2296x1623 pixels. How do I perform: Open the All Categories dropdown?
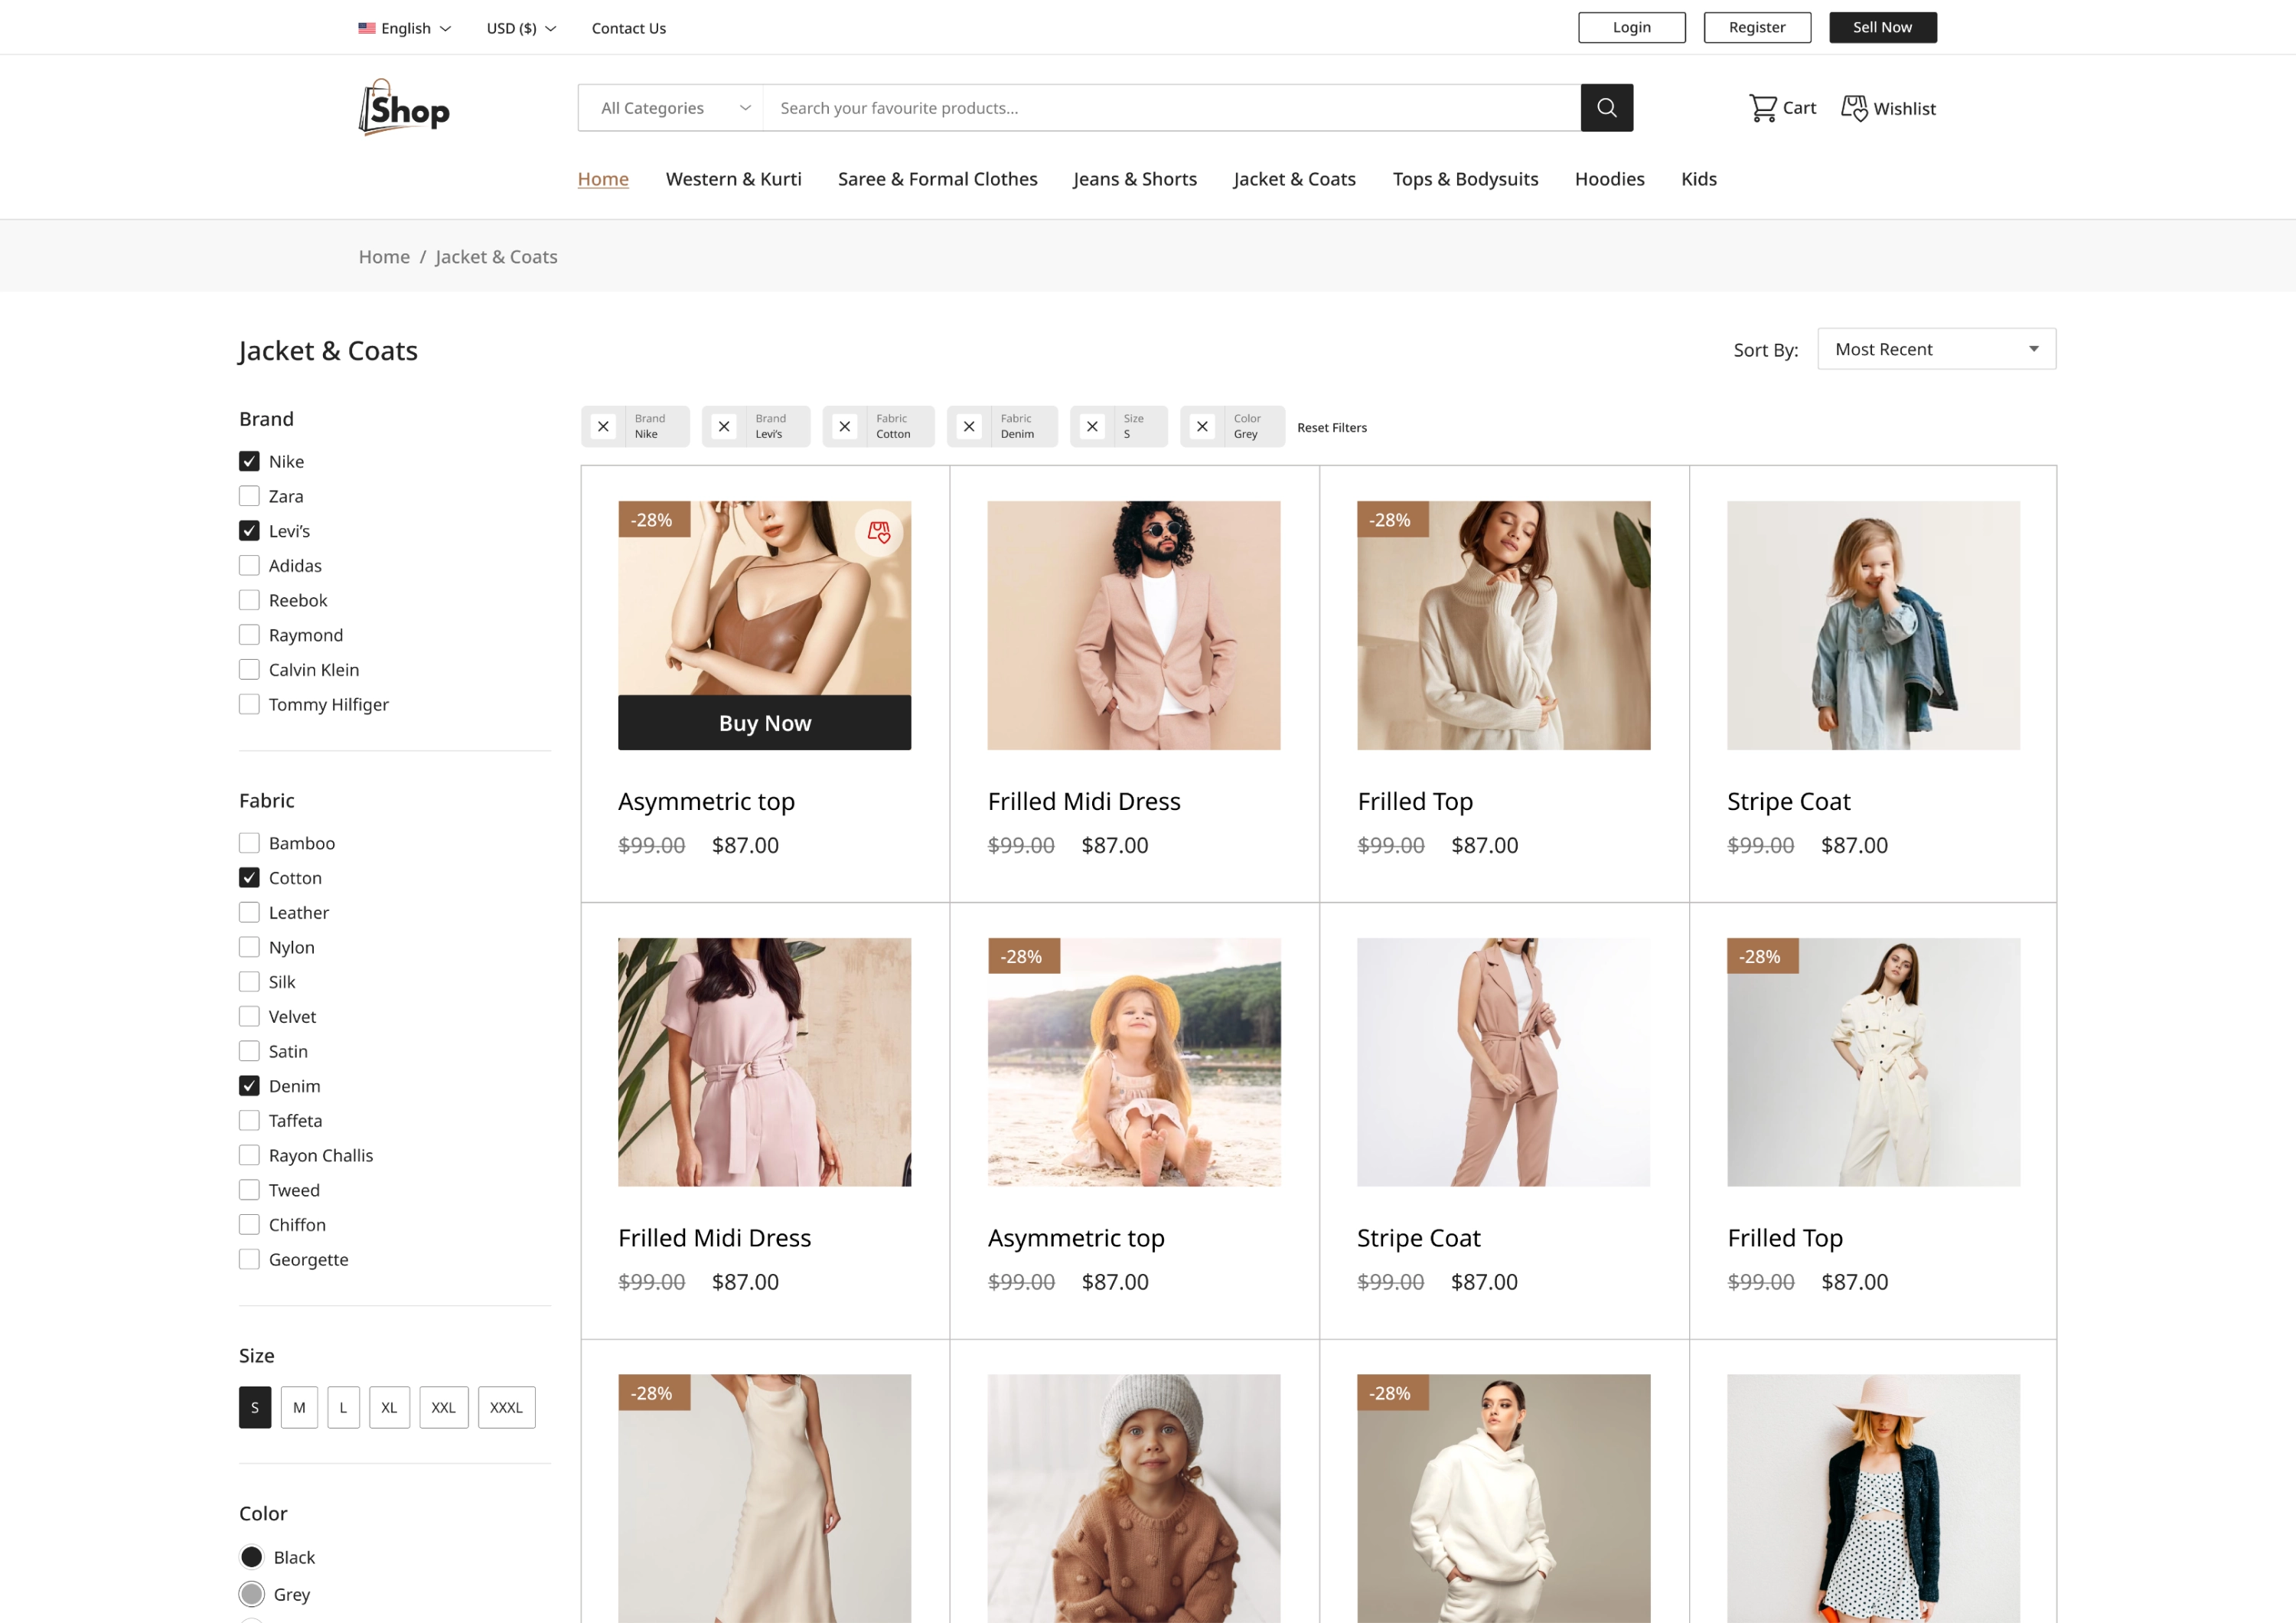coord(670,107)
